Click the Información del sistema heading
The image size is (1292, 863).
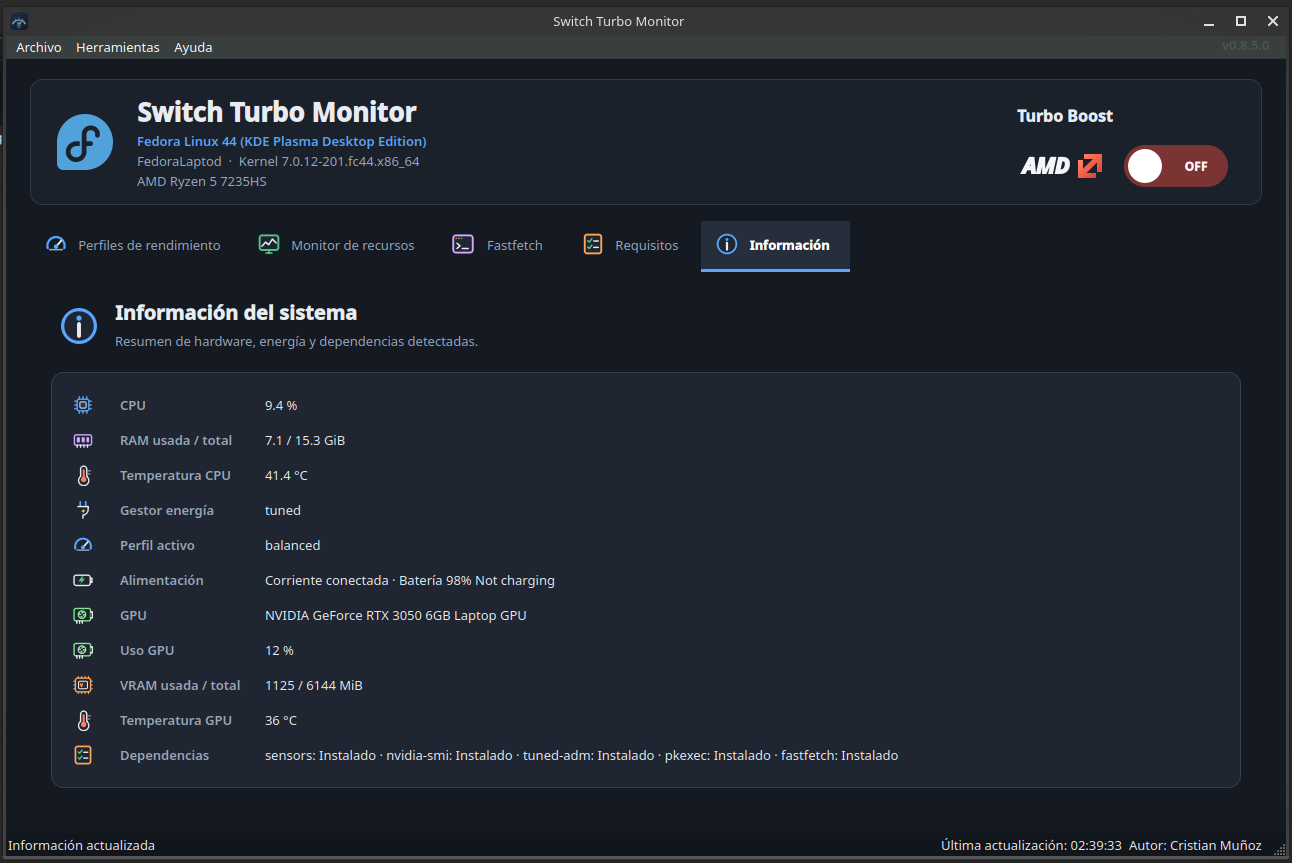(x=236, y=313)
